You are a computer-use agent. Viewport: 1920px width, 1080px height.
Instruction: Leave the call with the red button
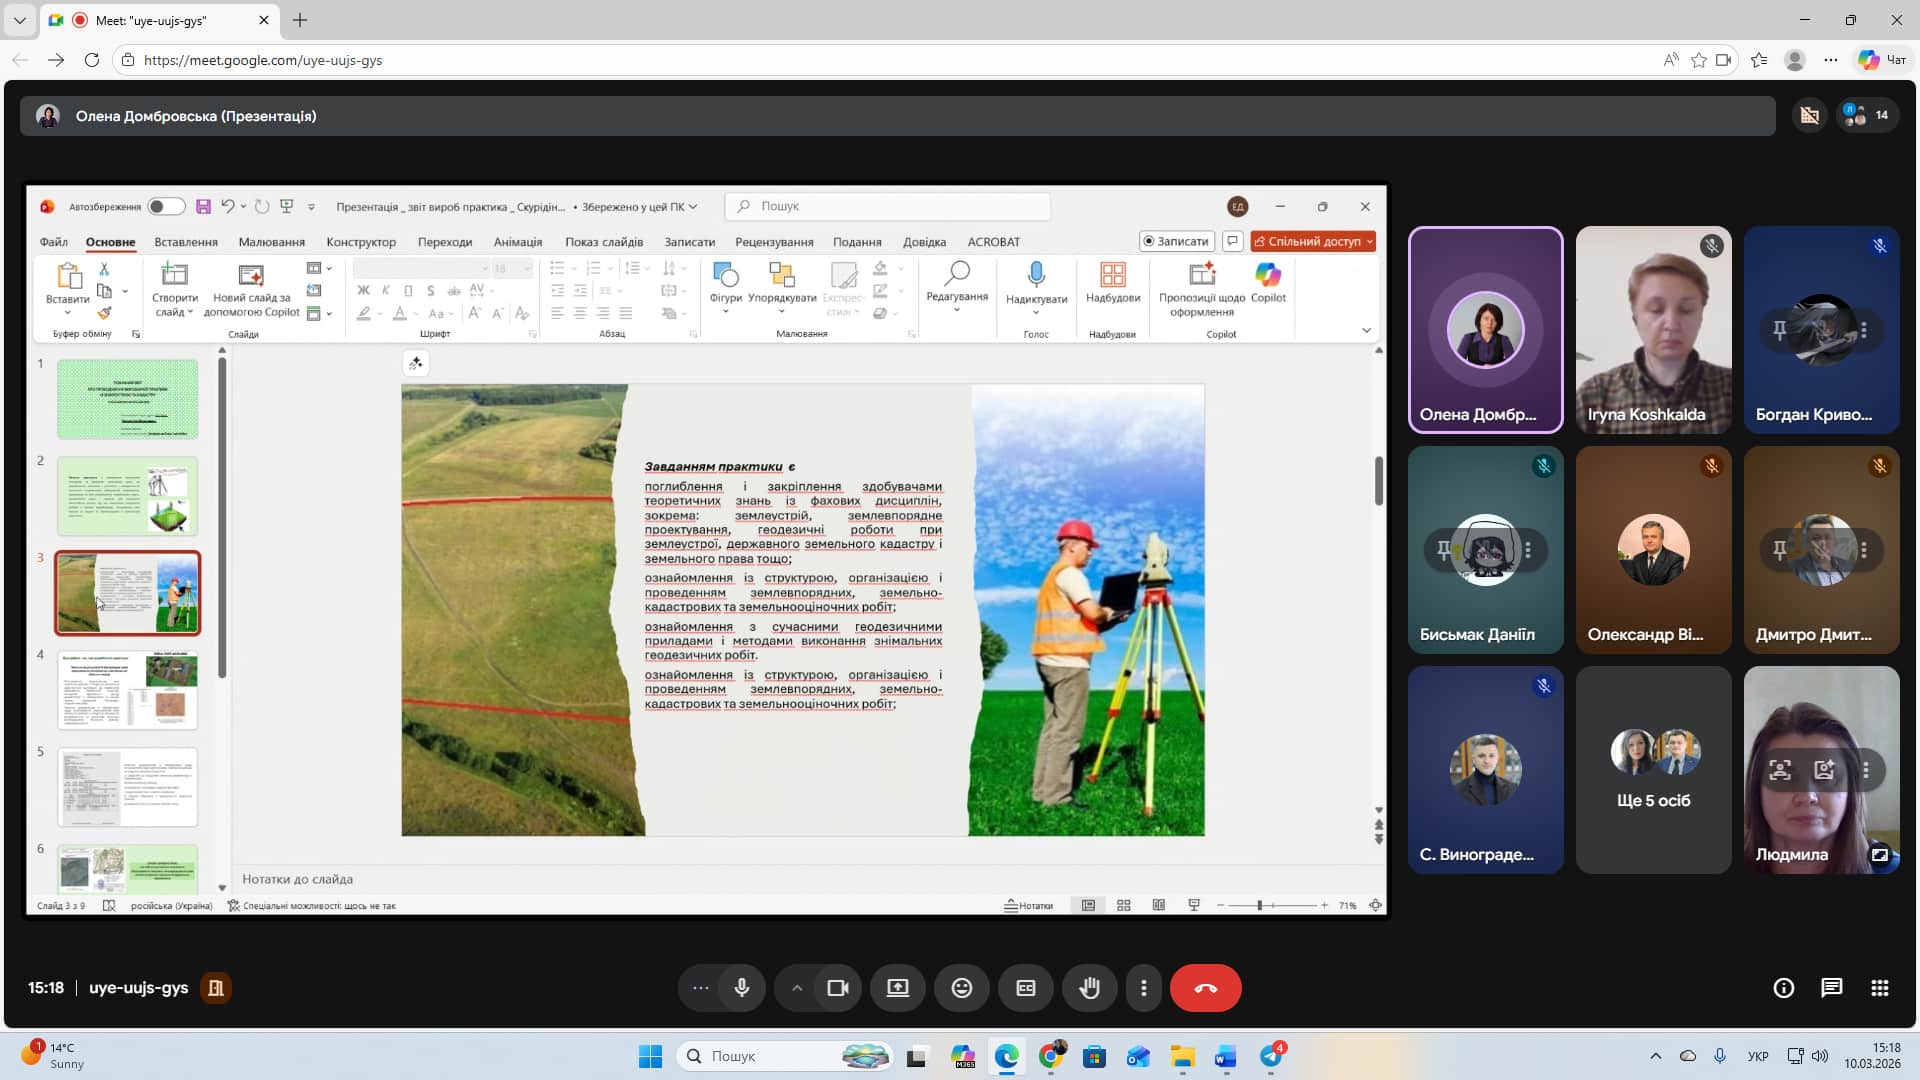1205,988
